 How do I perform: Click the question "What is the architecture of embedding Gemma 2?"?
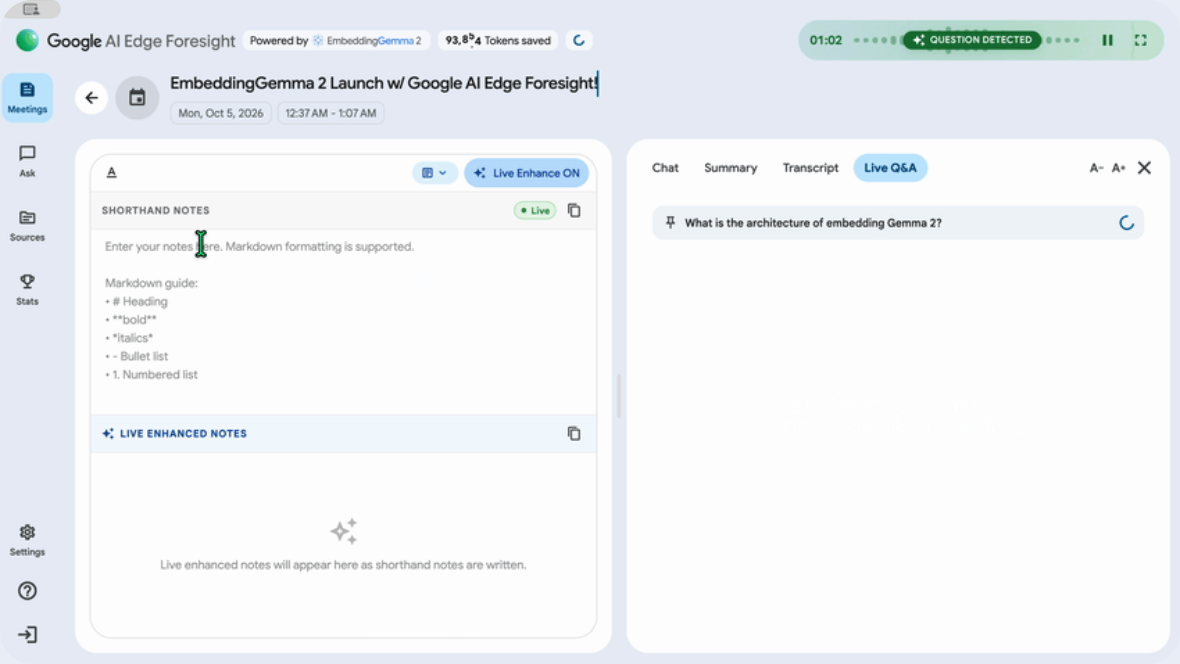[x=813, y=223]
